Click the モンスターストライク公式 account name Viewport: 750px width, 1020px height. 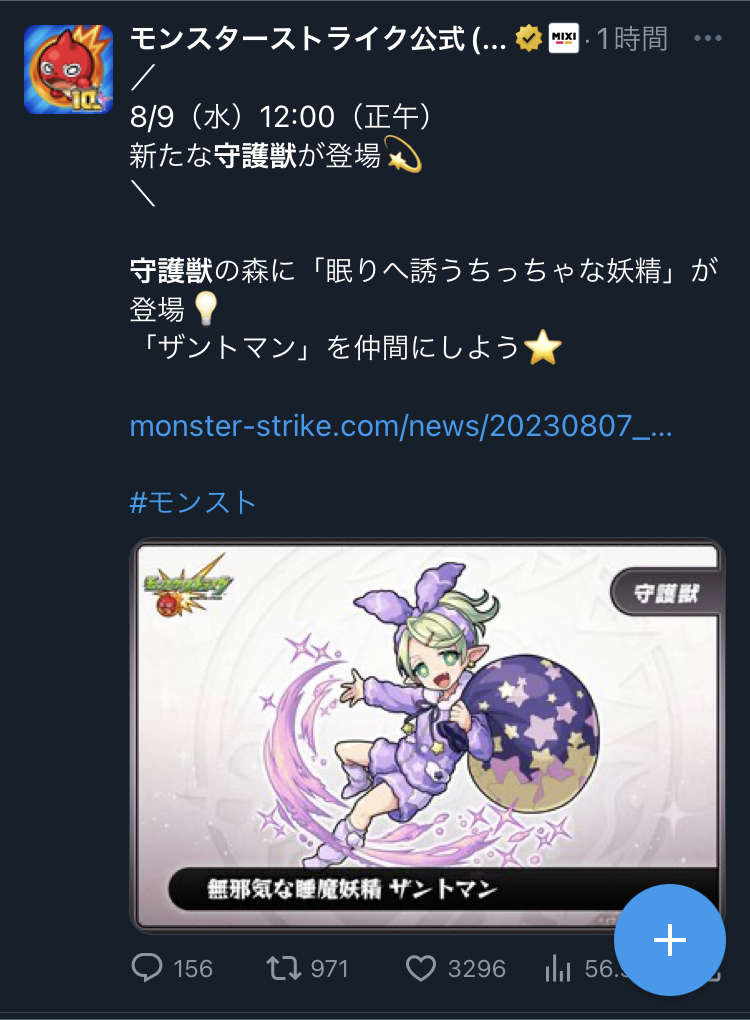pyautogui.click(x=318, y=39)
